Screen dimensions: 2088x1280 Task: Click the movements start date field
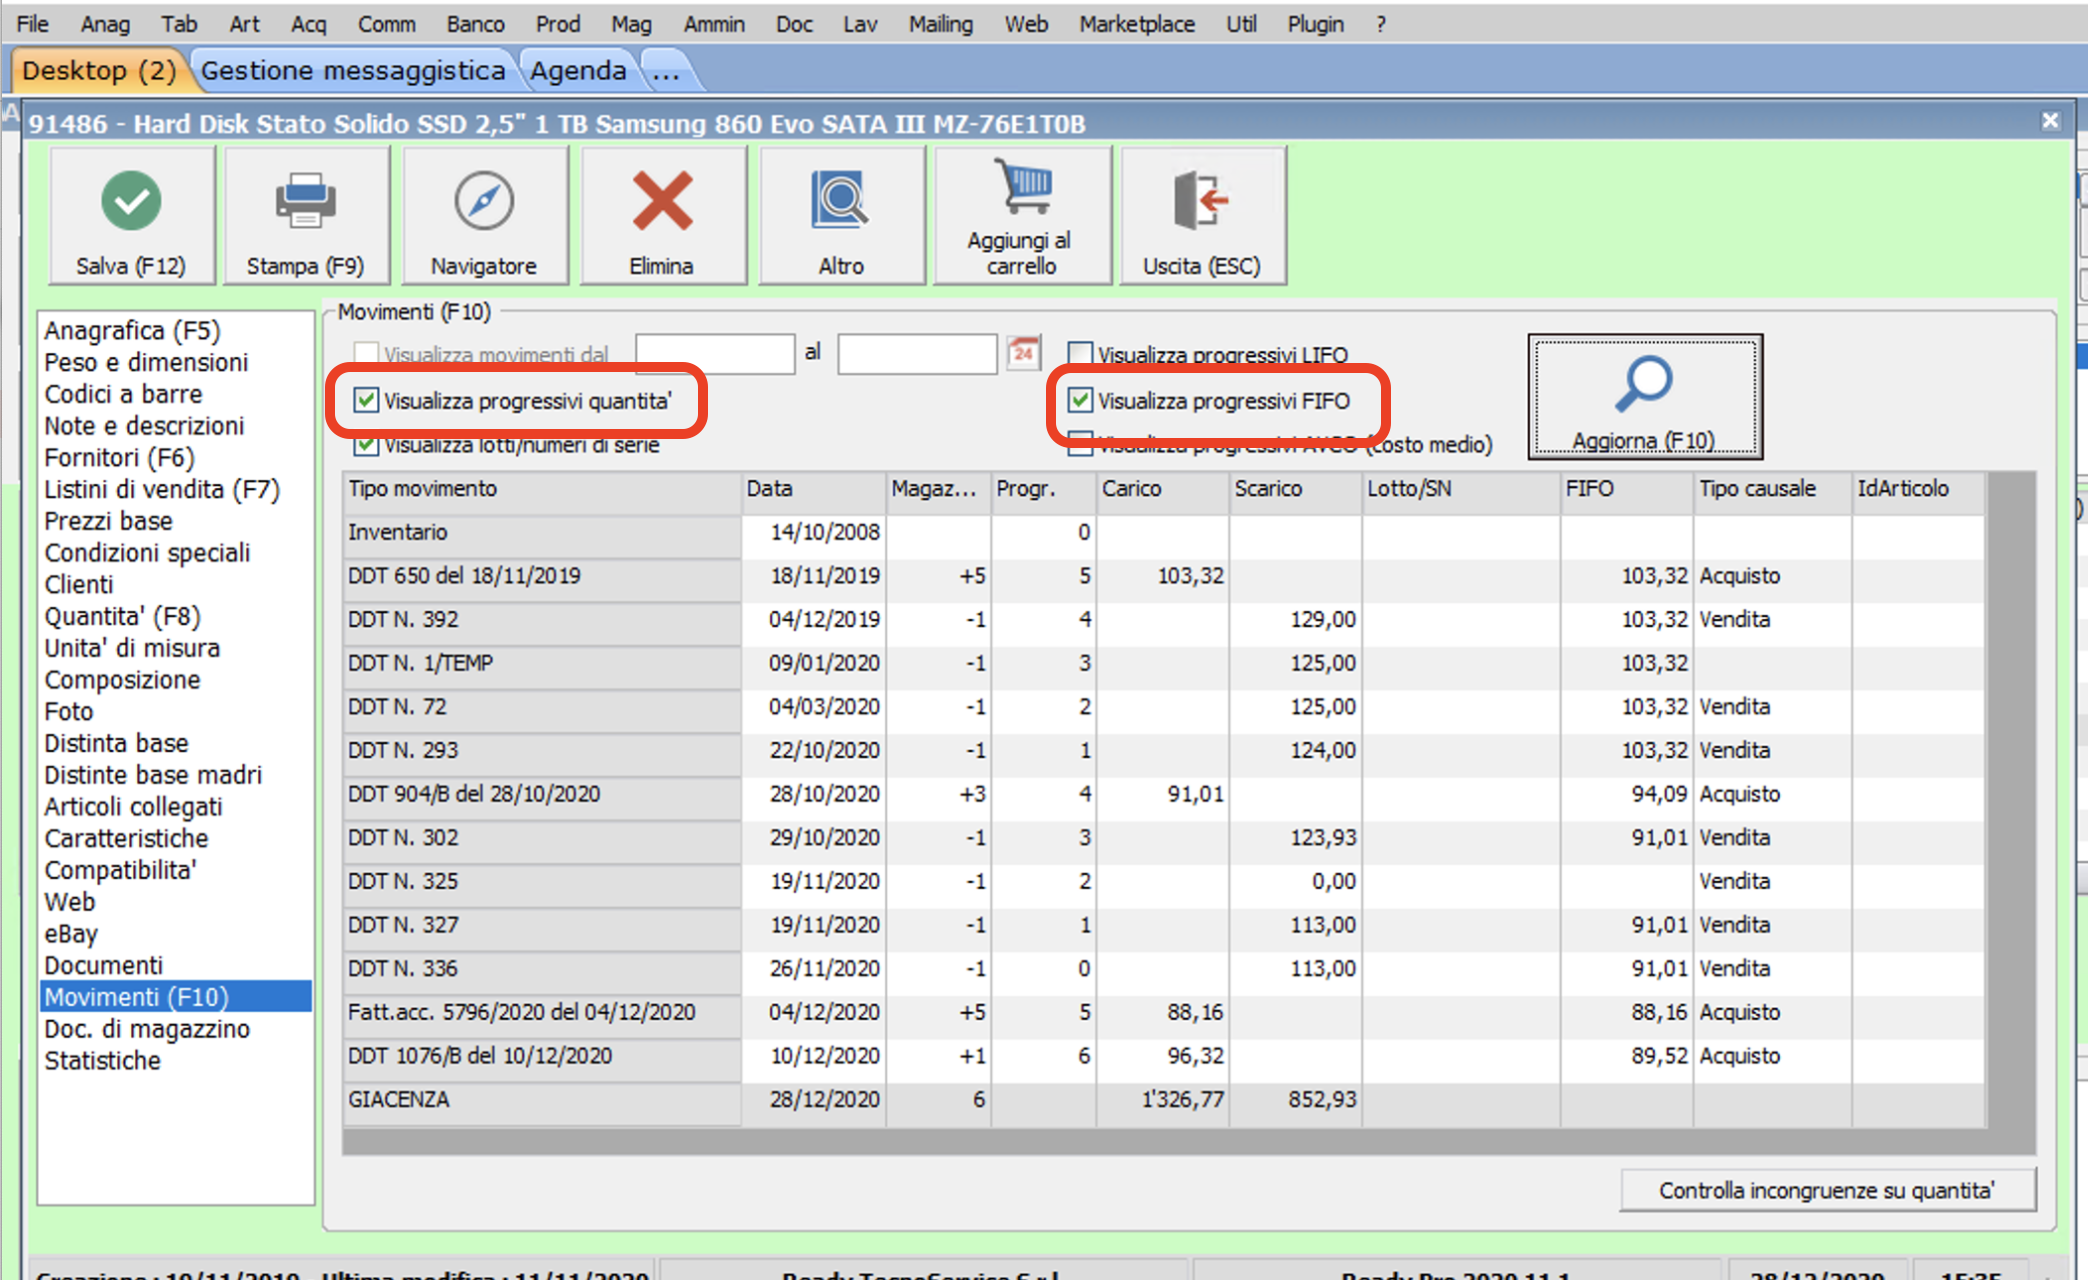pos(715,354)
